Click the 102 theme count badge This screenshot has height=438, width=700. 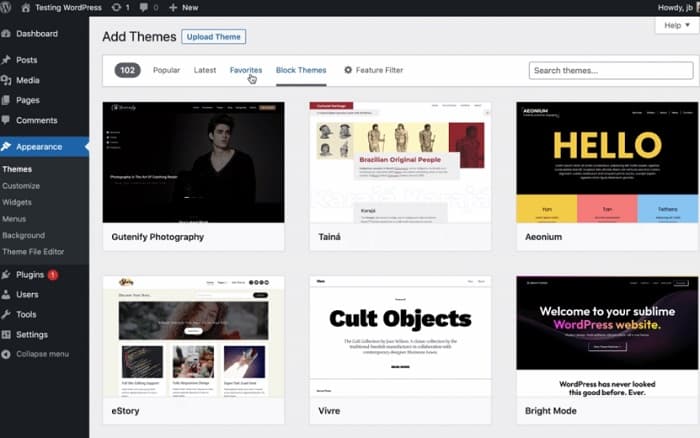(127, 70)
